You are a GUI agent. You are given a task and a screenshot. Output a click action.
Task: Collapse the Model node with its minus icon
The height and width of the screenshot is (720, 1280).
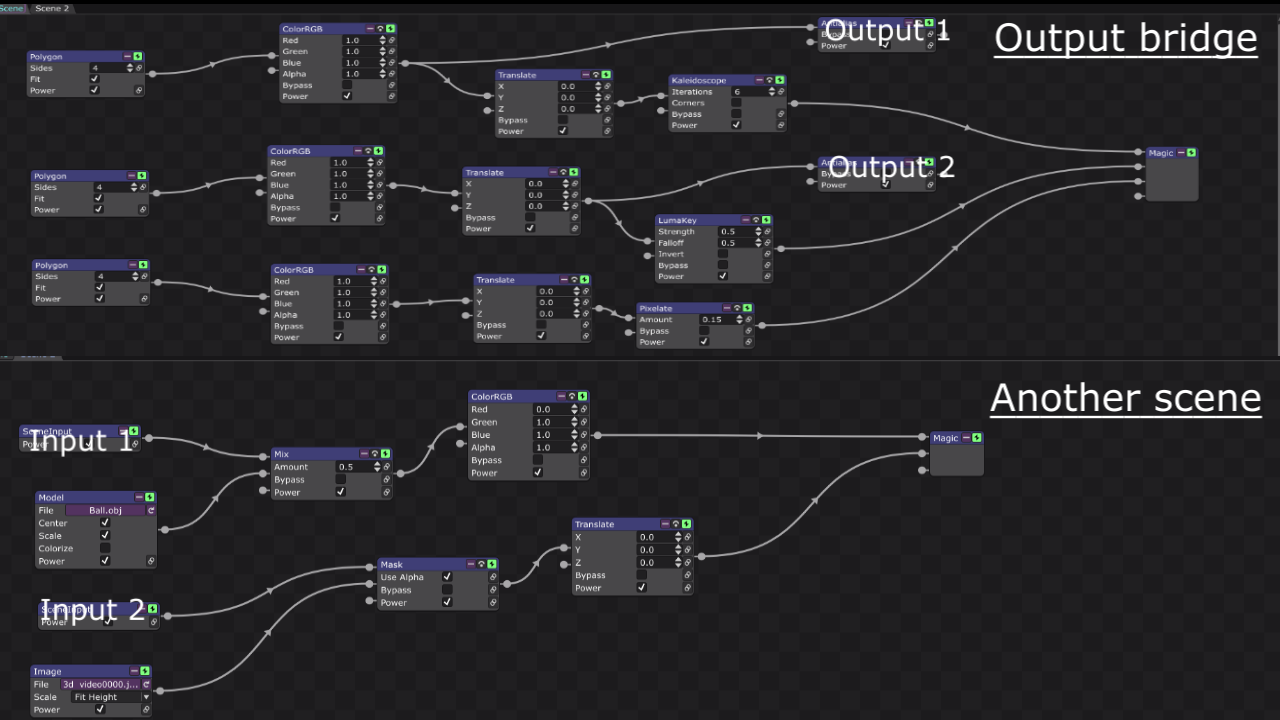pos(139,497)
